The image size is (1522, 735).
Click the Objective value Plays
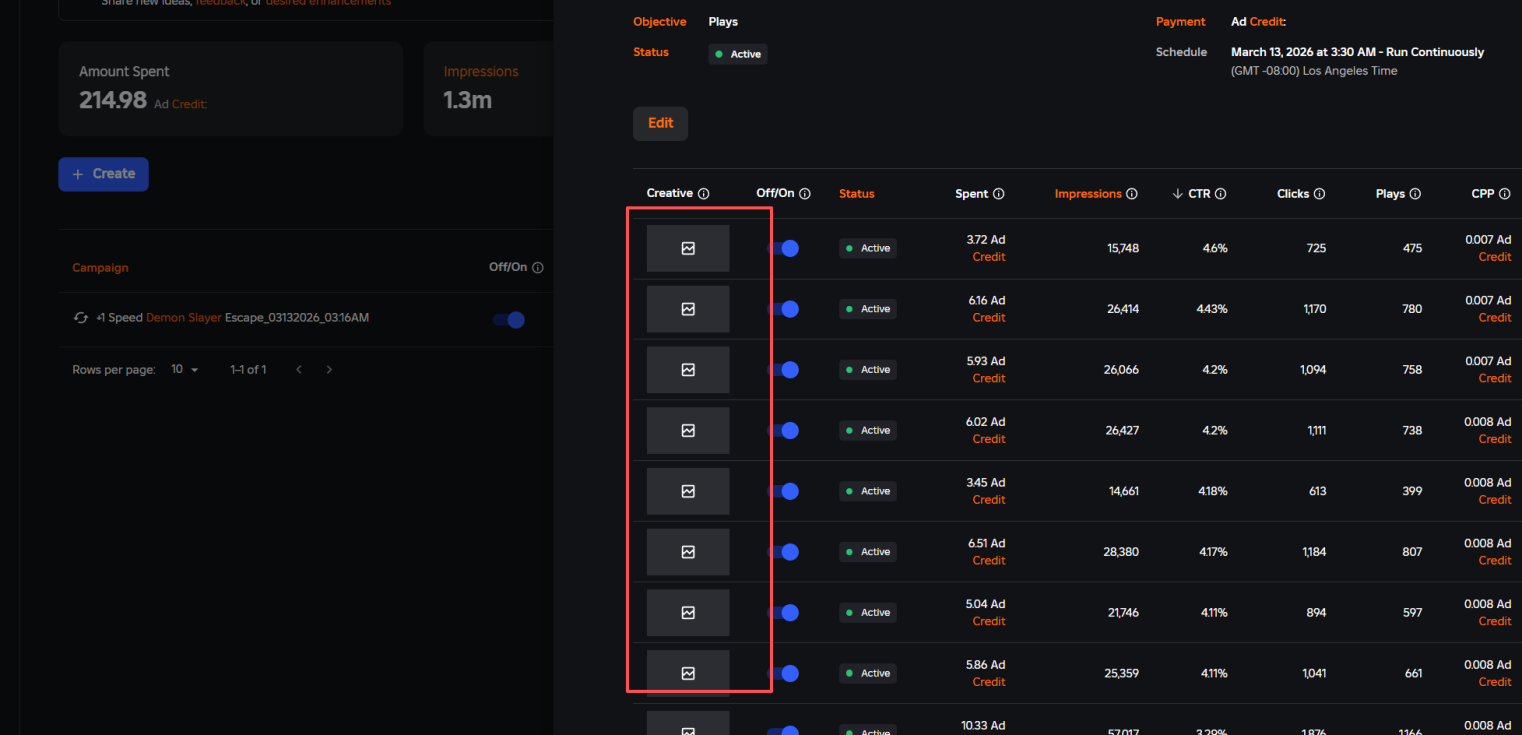pos(723,22)
